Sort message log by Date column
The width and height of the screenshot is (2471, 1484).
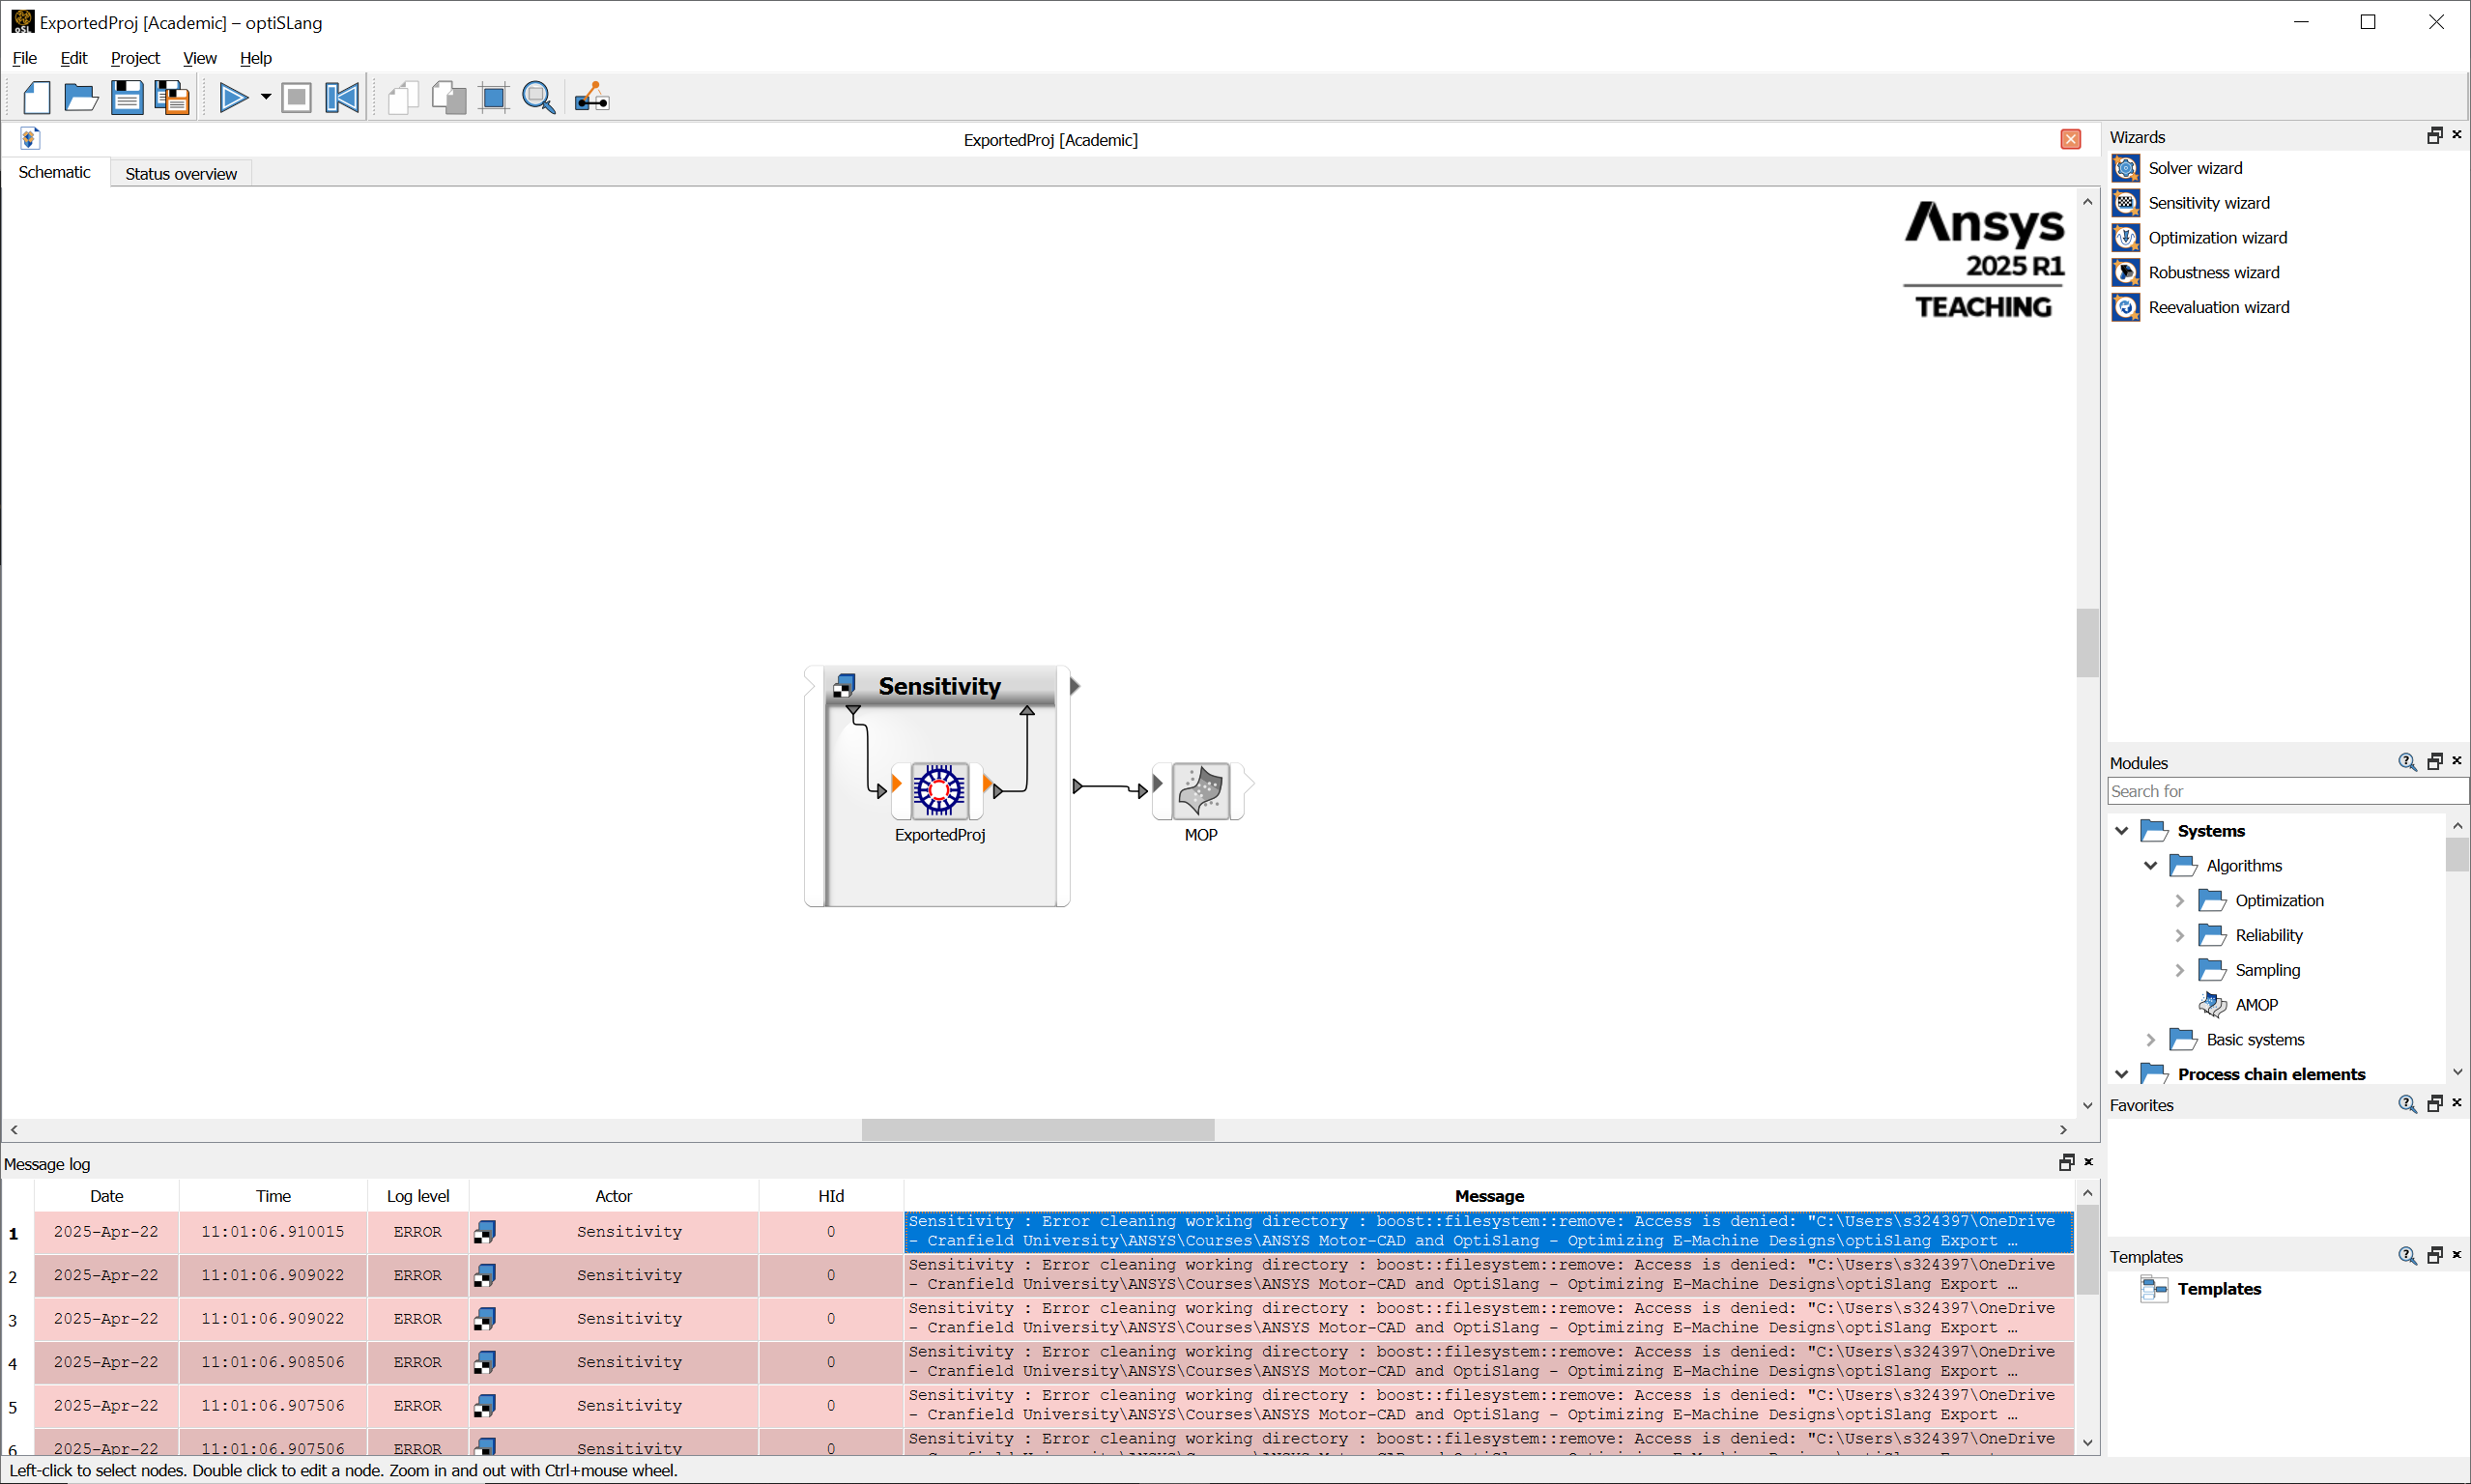pyautogui.click(x=106, y=1196)
